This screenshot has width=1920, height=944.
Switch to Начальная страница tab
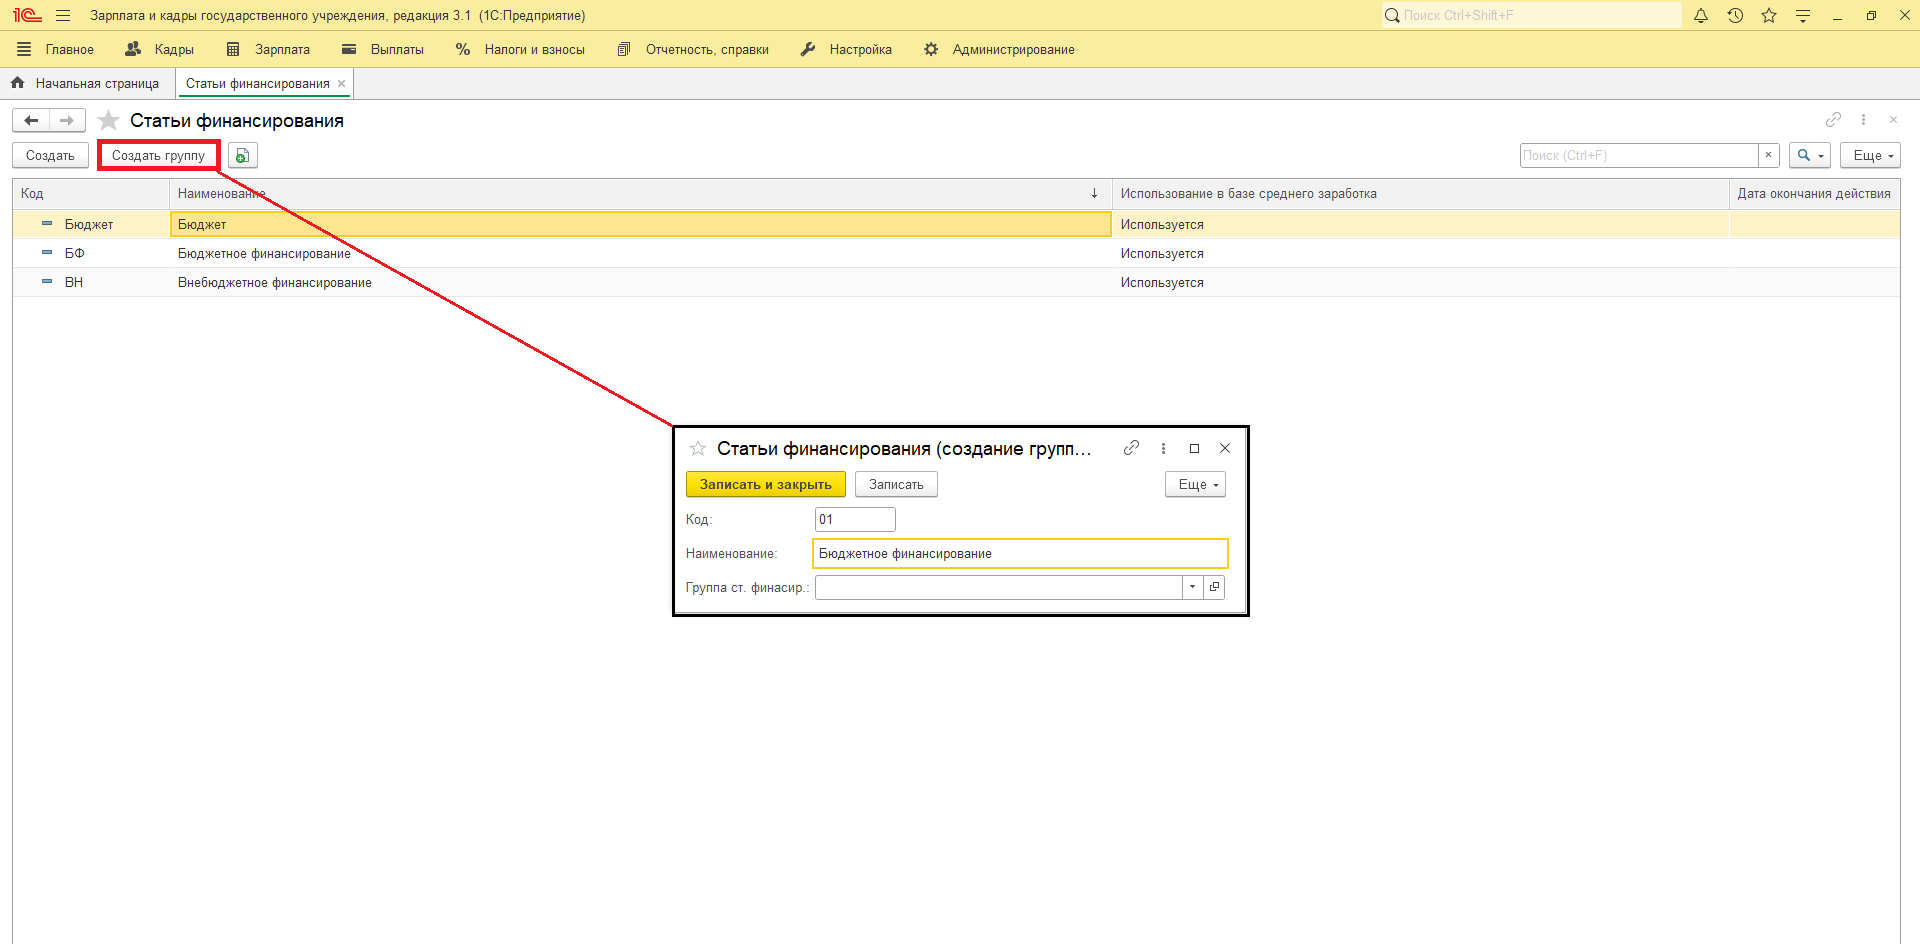click(x=97, y=84)
